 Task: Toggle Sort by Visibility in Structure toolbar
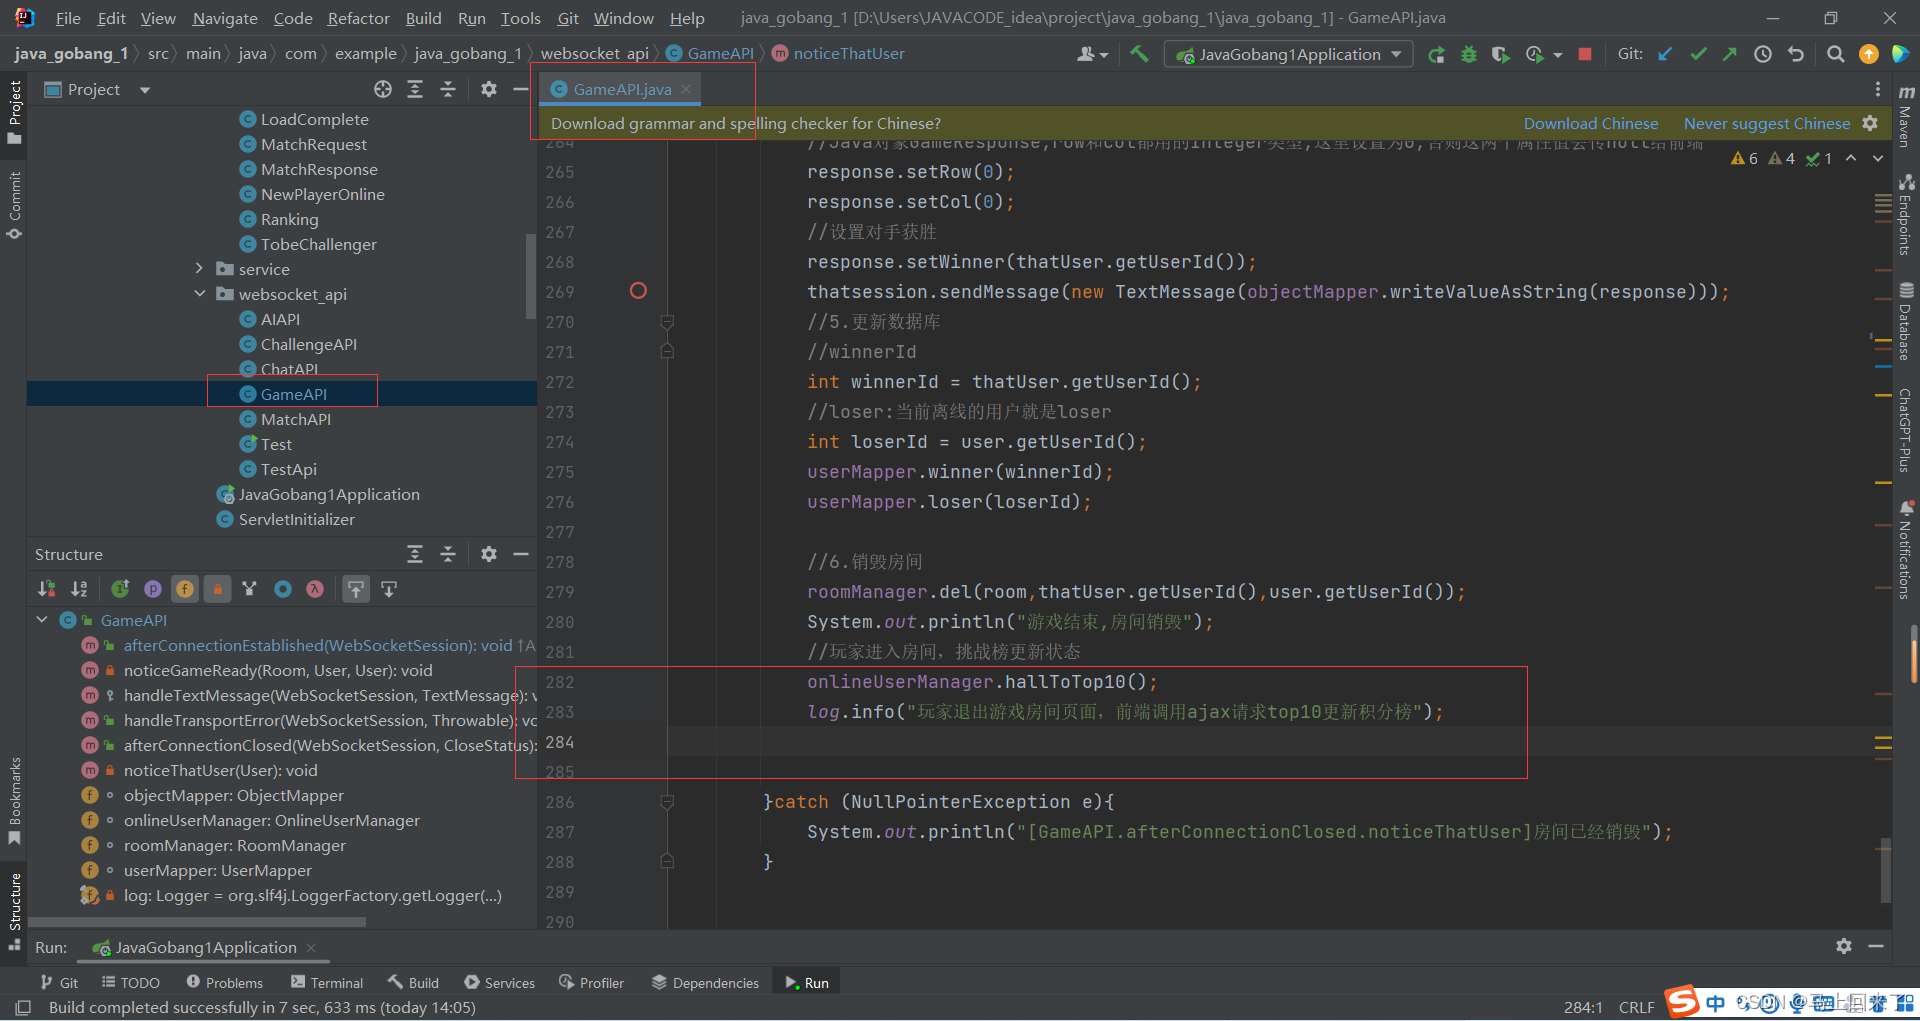pos(47,589)
